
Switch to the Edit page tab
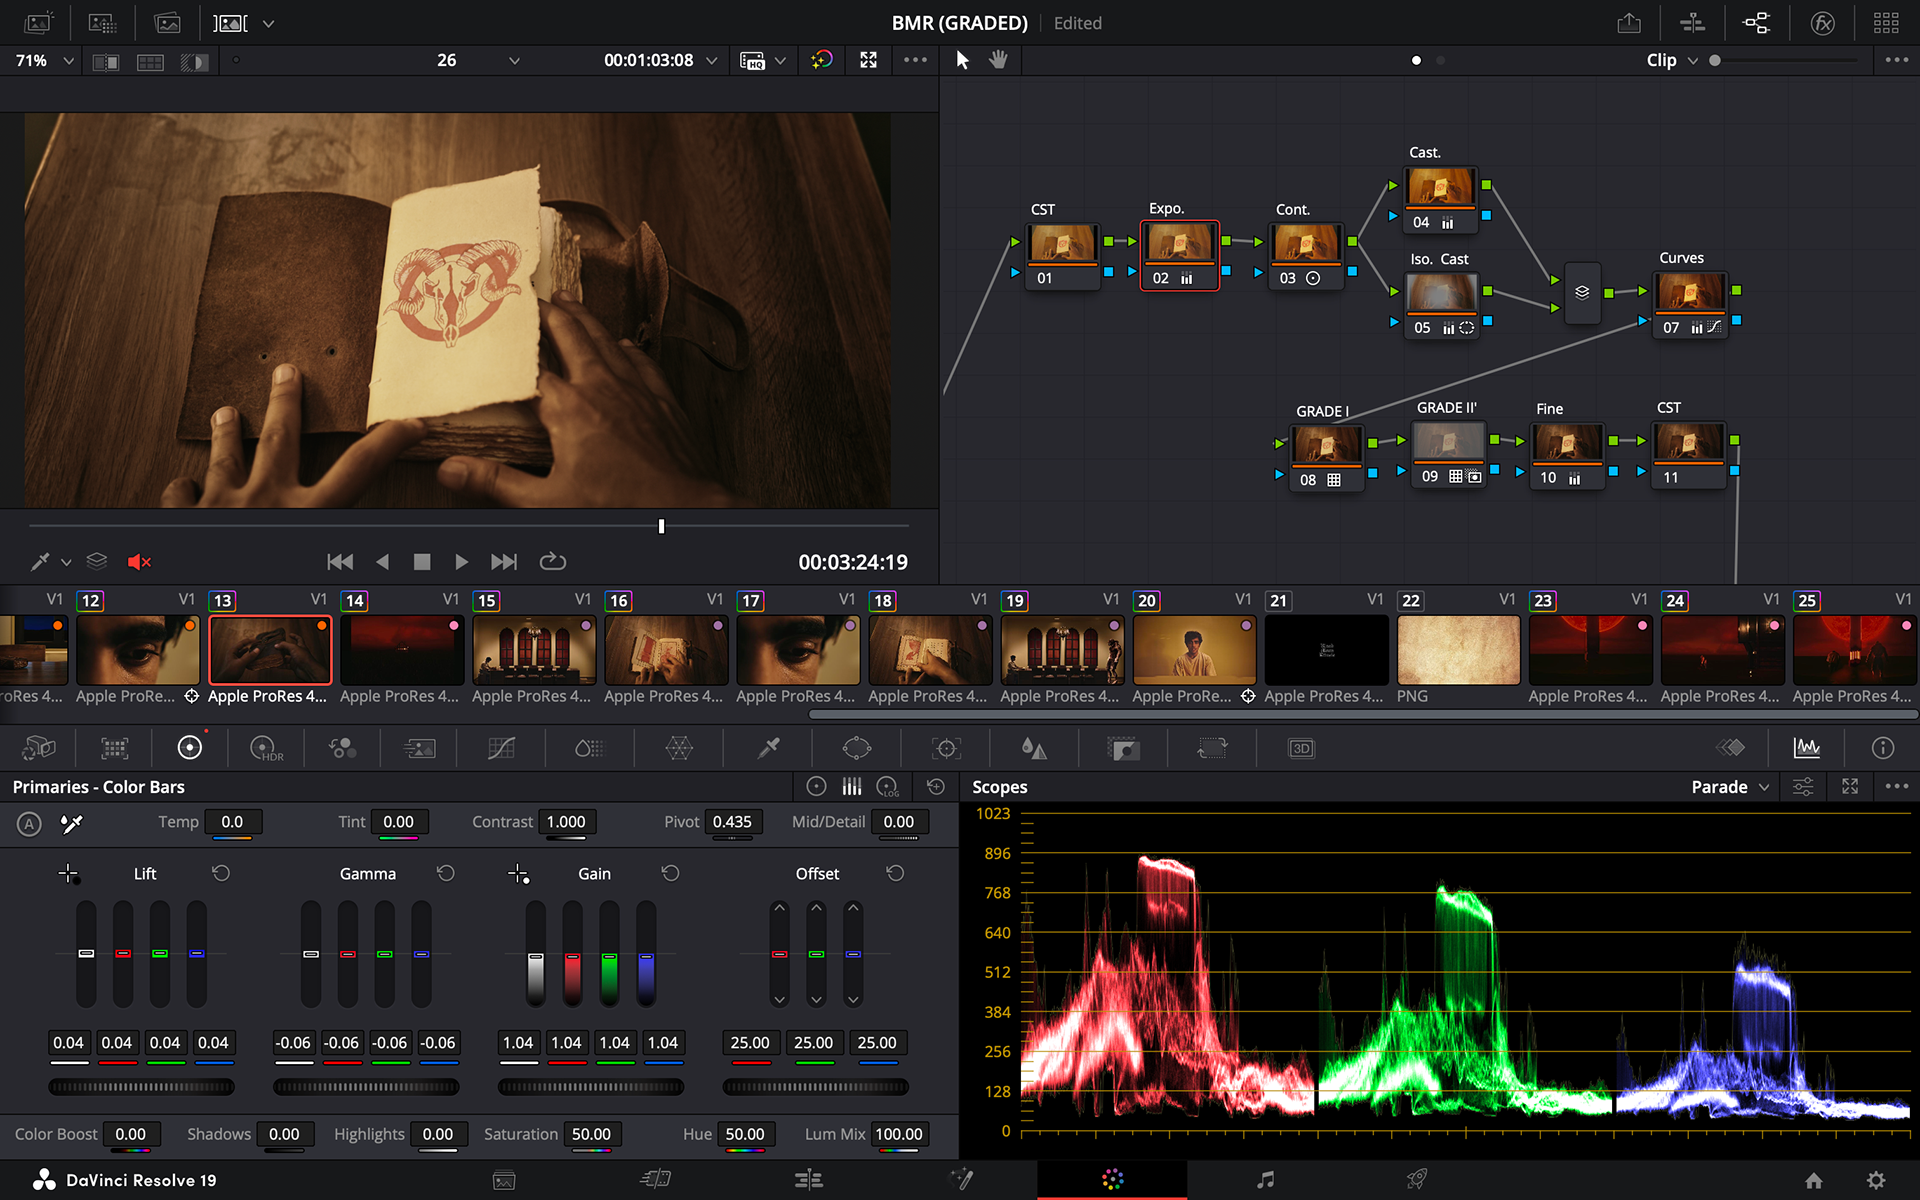click(808, 1180)
